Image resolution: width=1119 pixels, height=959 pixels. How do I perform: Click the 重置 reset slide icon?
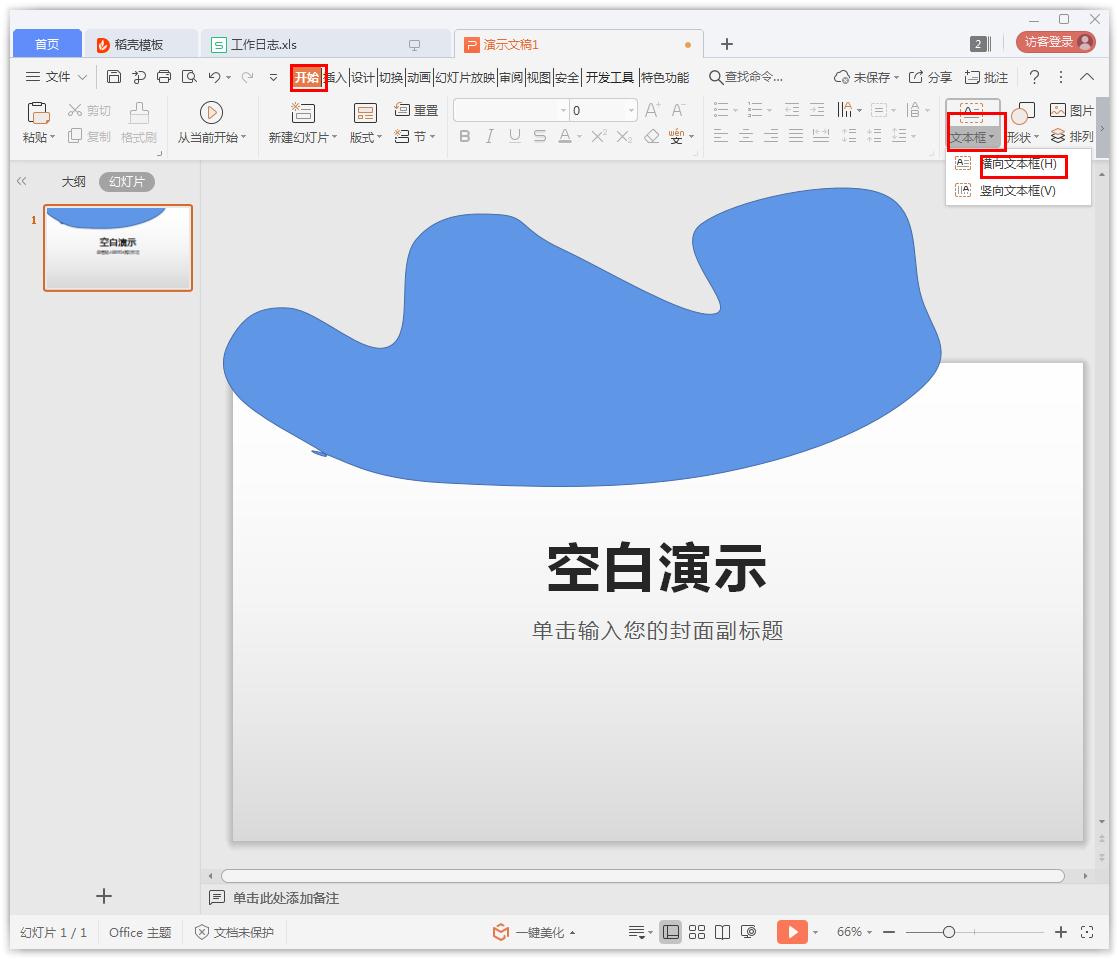(418, 110)
